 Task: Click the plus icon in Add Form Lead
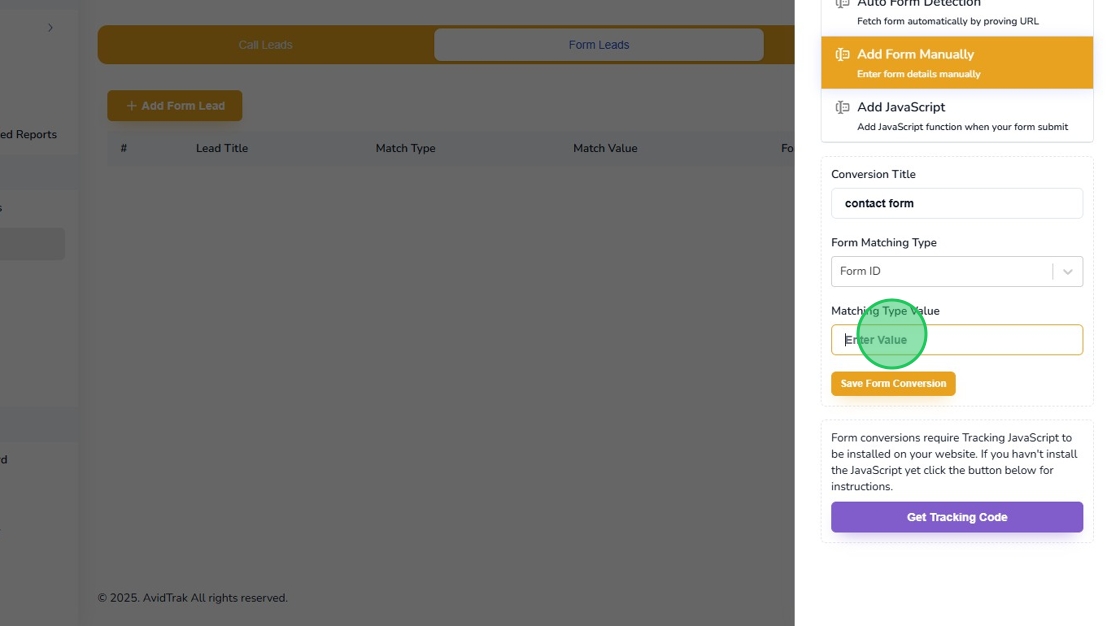[x=131, y=106]
